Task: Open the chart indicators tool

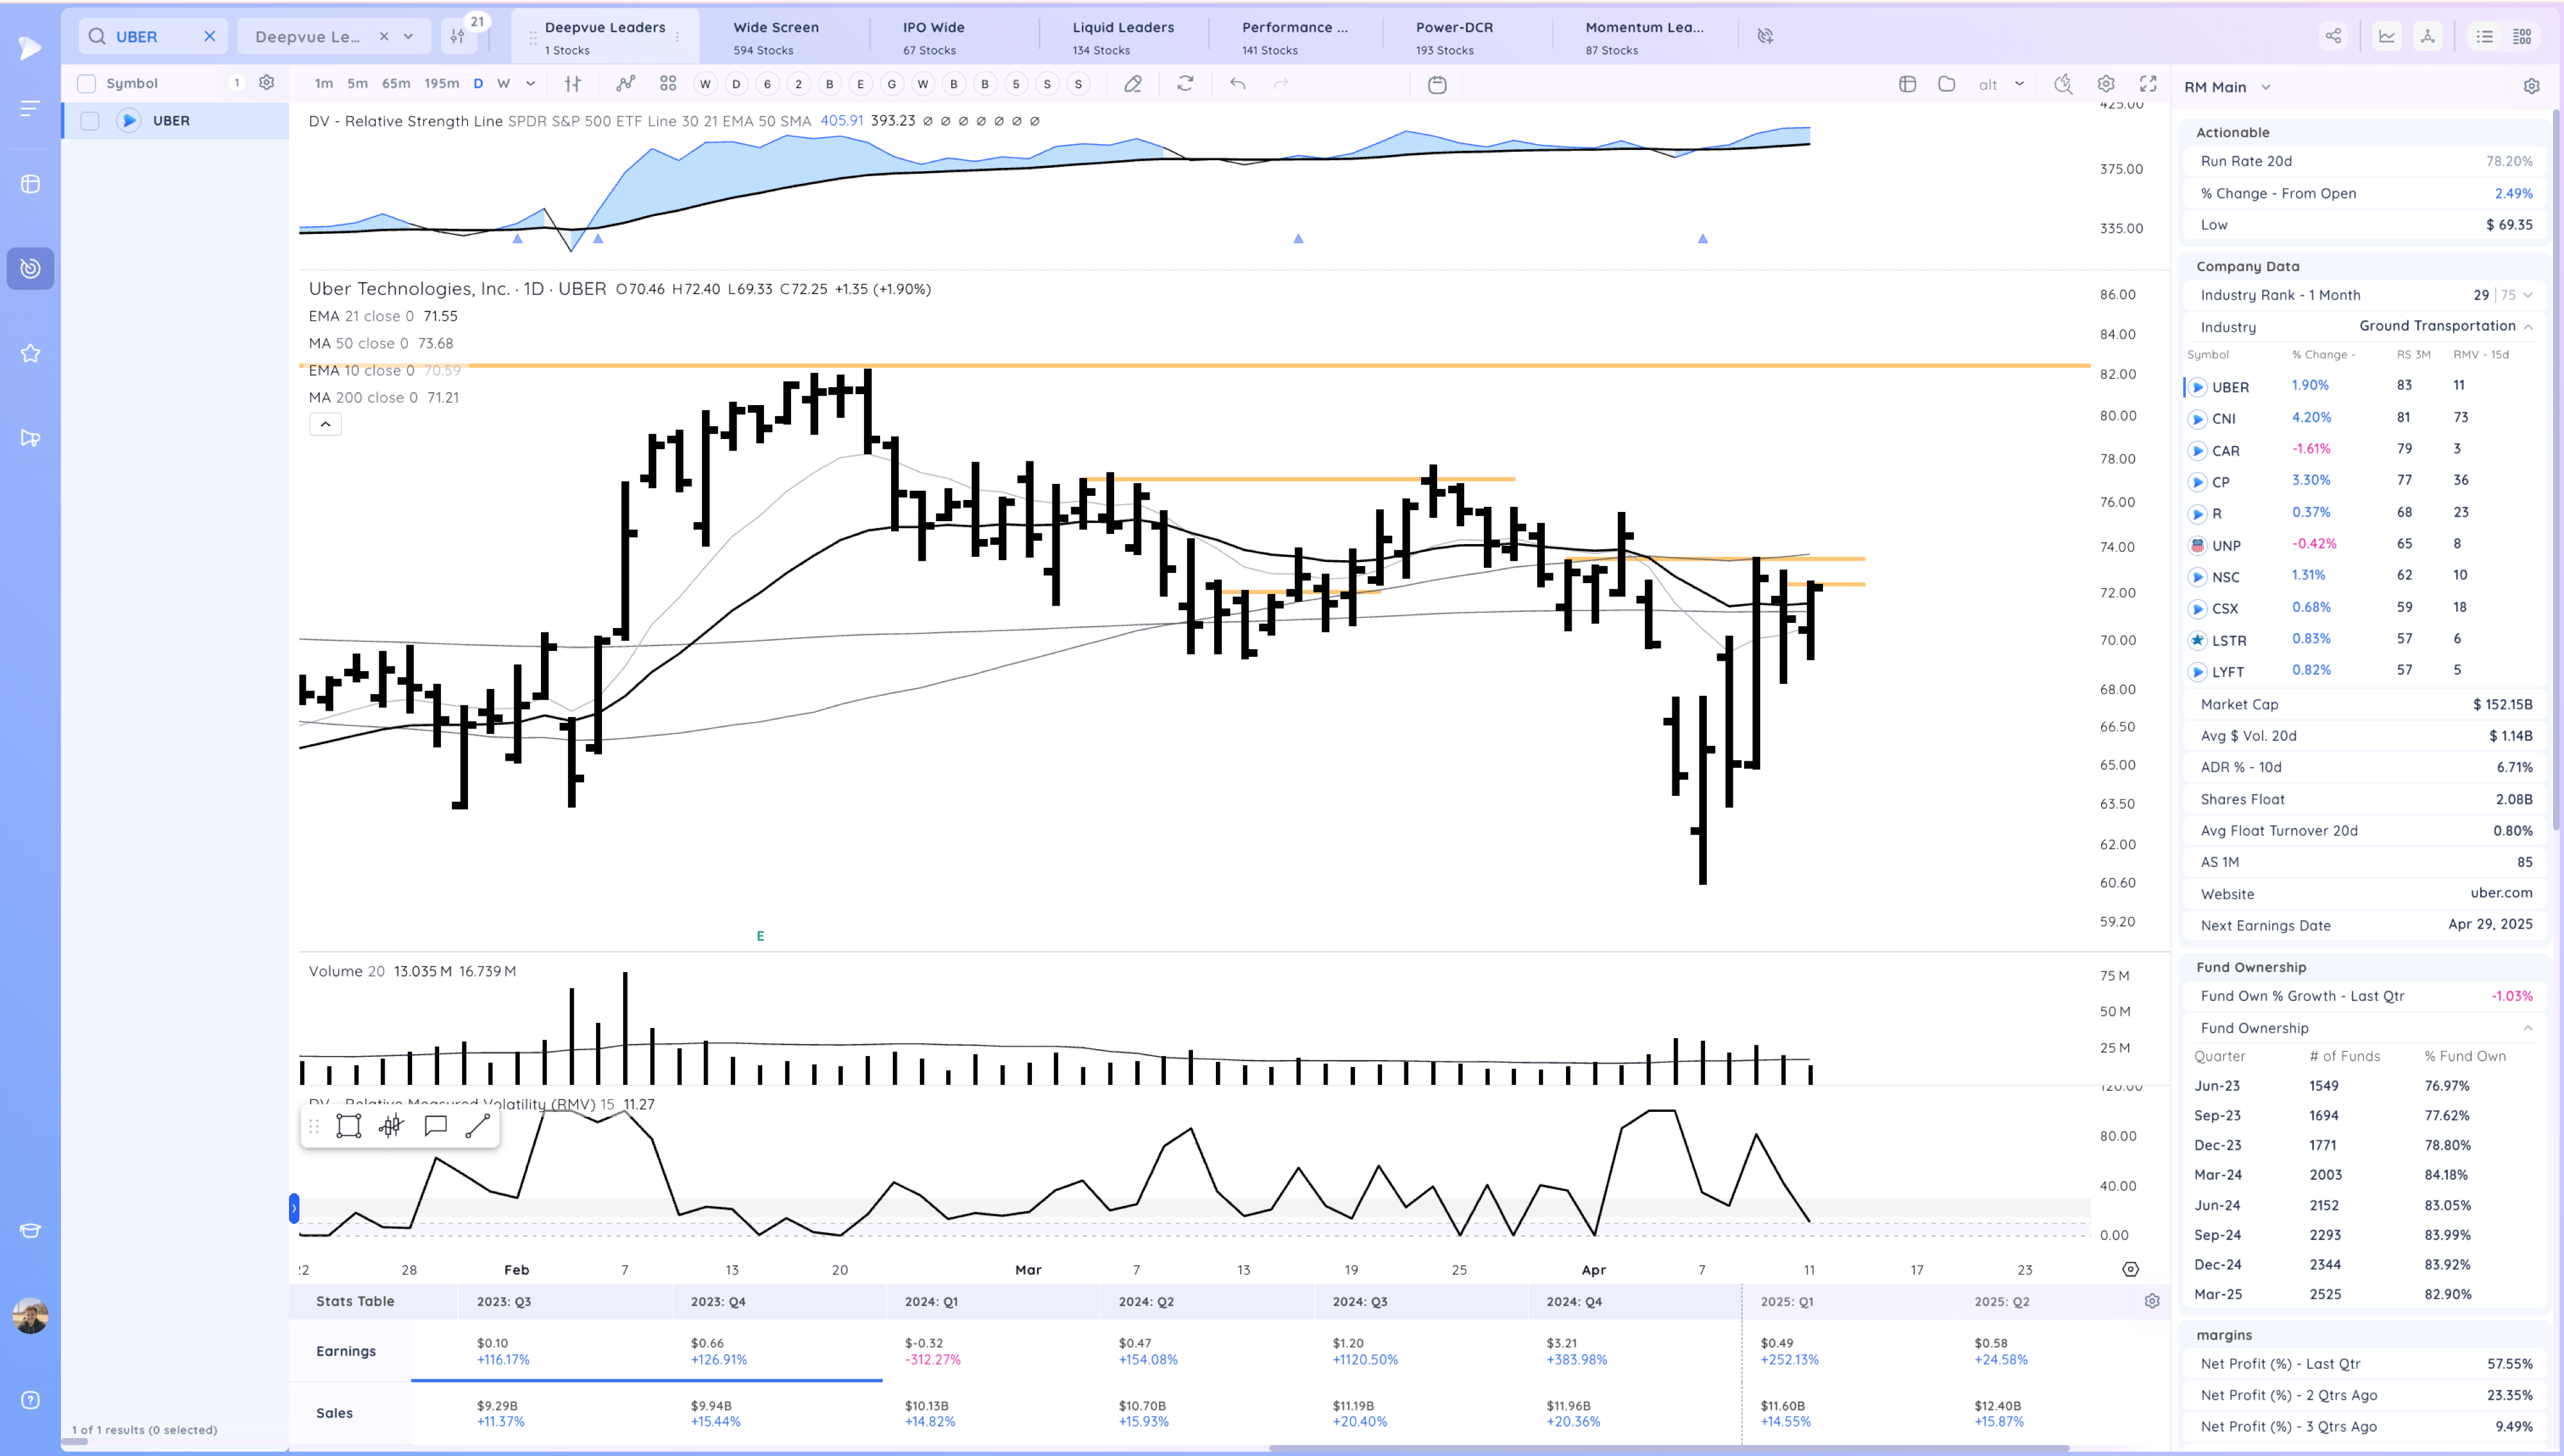Action: tap(625, 84)
